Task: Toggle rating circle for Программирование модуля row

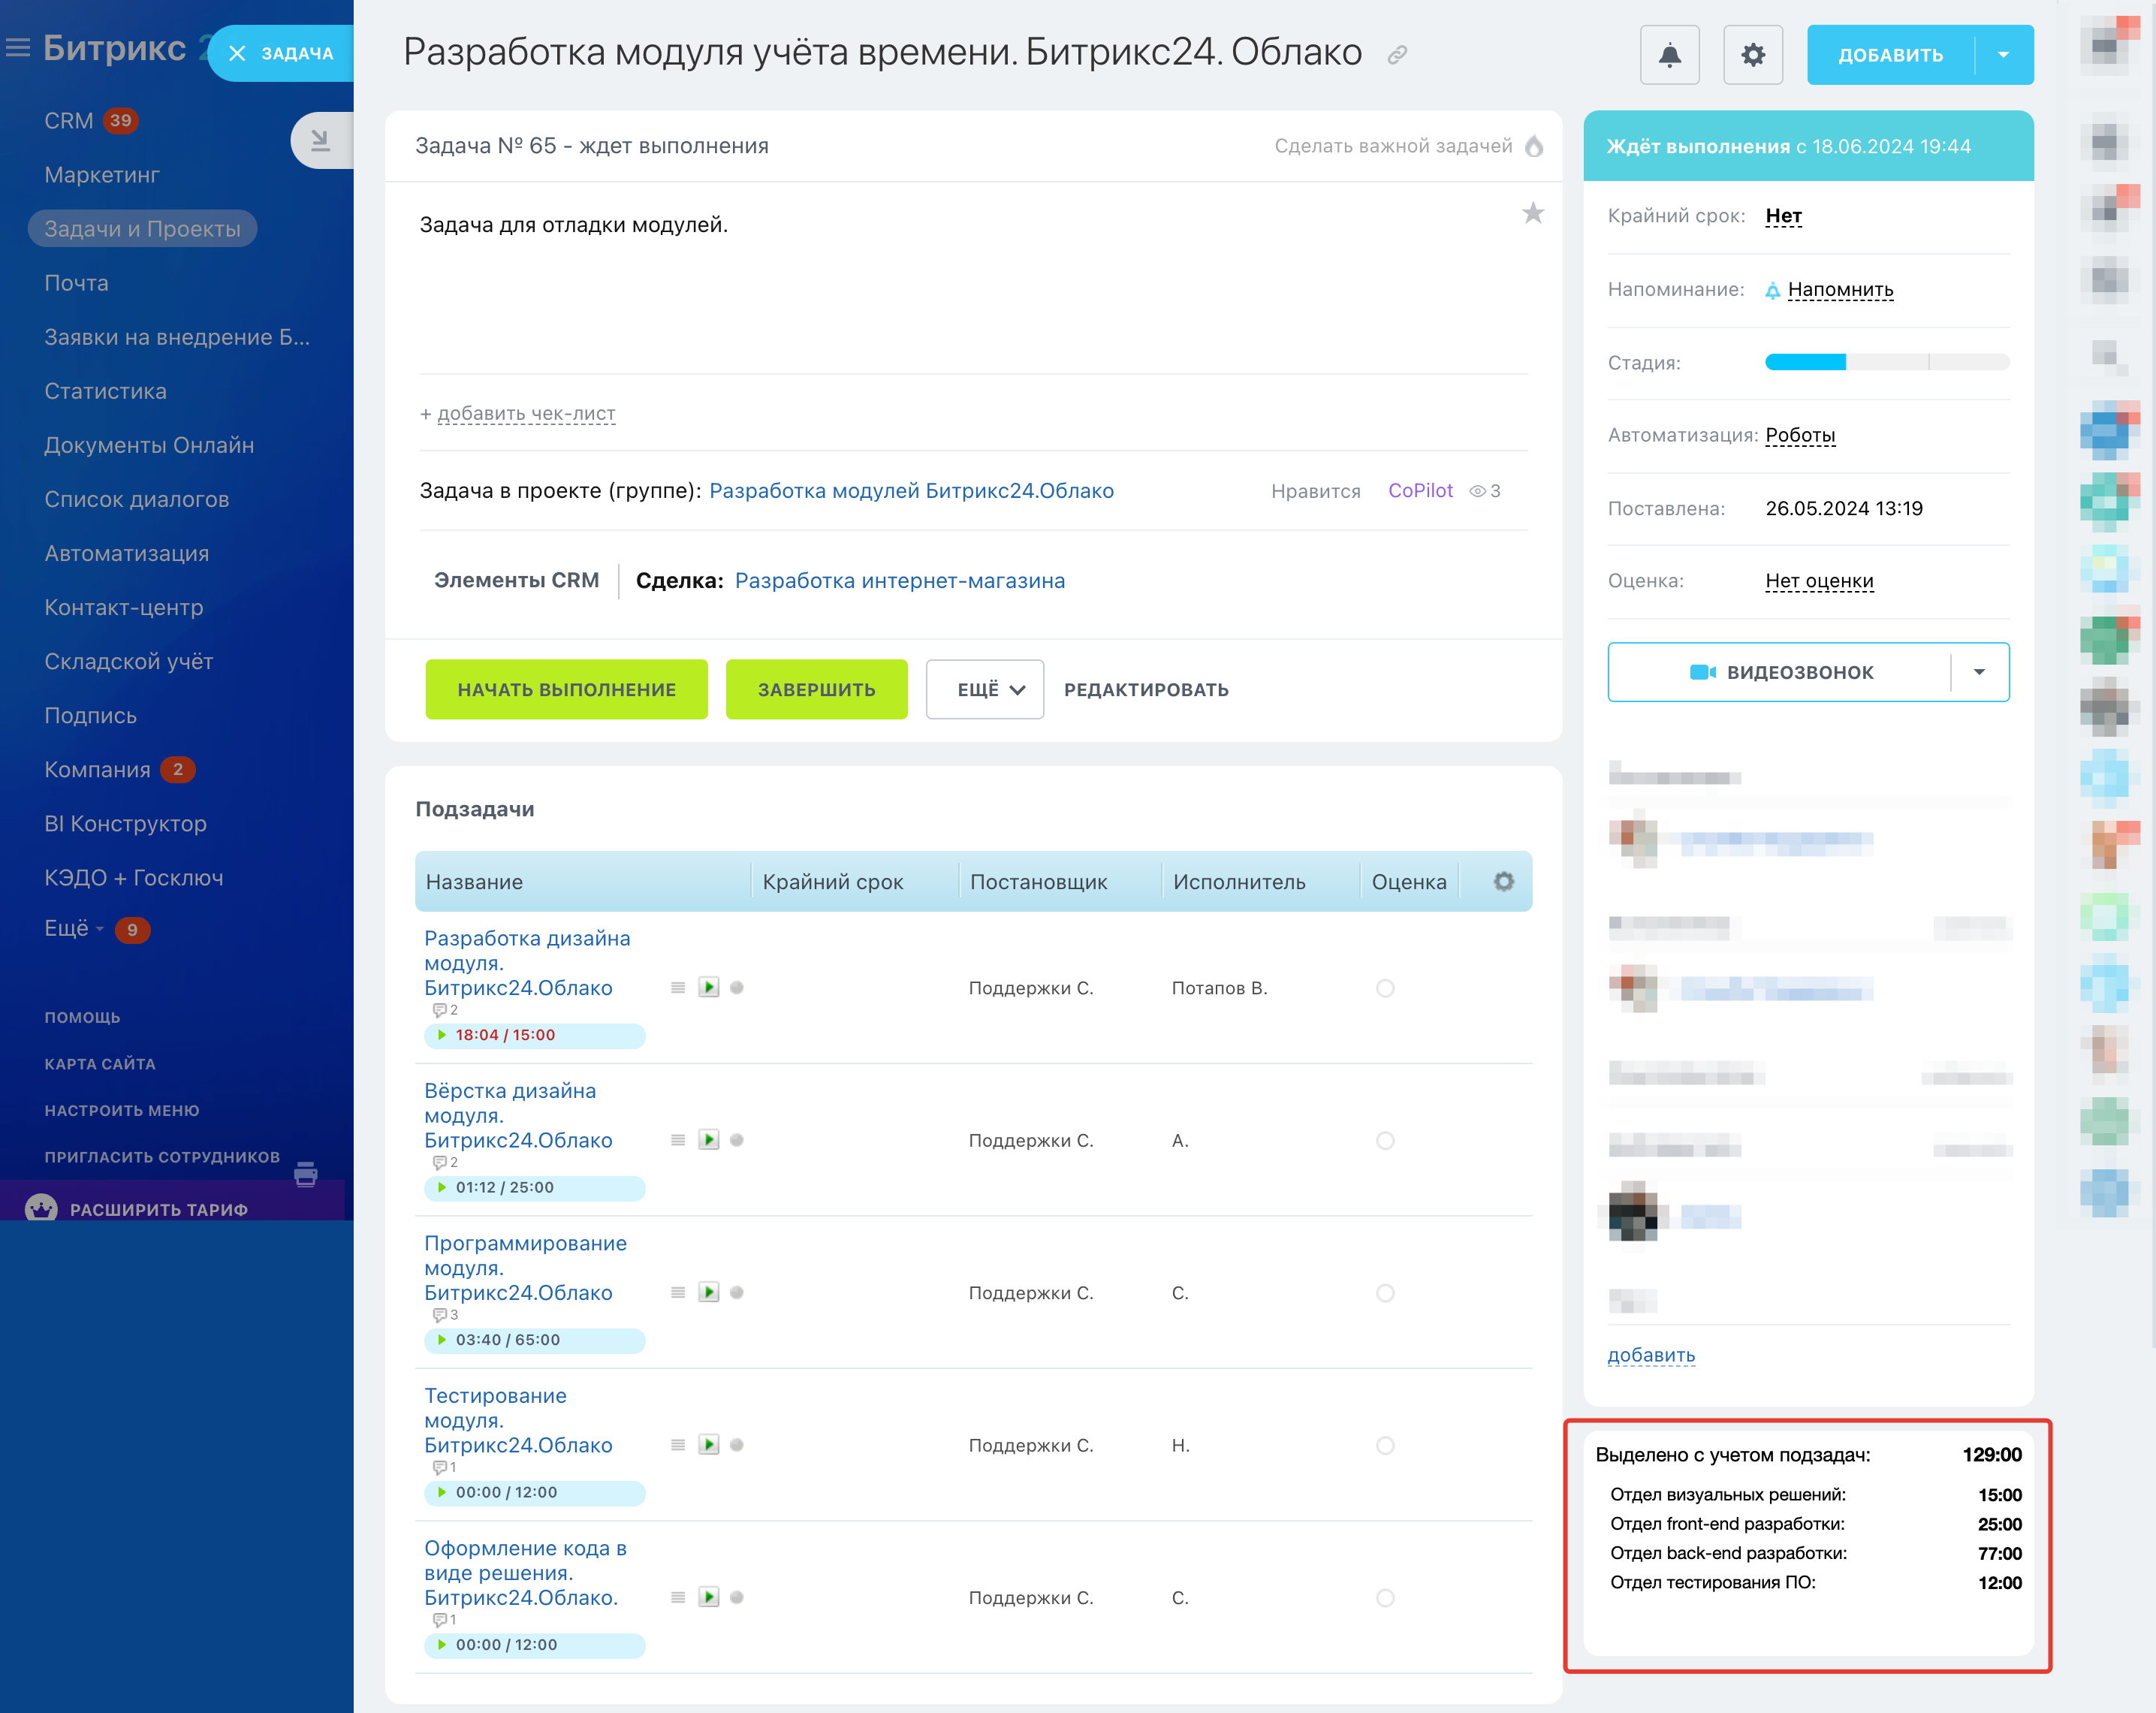Action: click(1385, 1293)
